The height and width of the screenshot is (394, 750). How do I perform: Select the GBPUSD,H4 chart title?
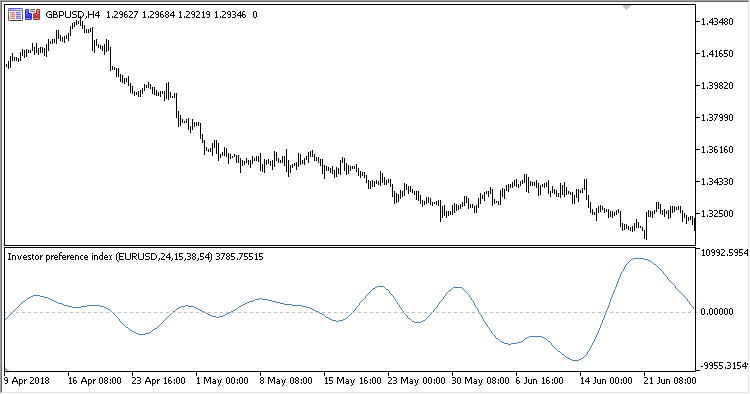point(73,15)
